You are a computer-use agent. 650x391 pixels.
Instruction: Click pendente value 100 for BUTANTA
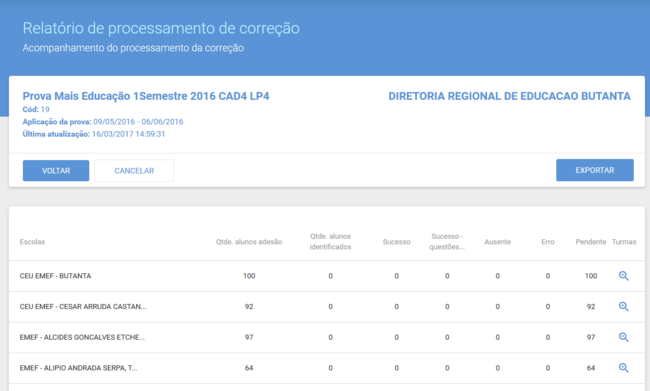pyautogui.click(x=591, y=276)
